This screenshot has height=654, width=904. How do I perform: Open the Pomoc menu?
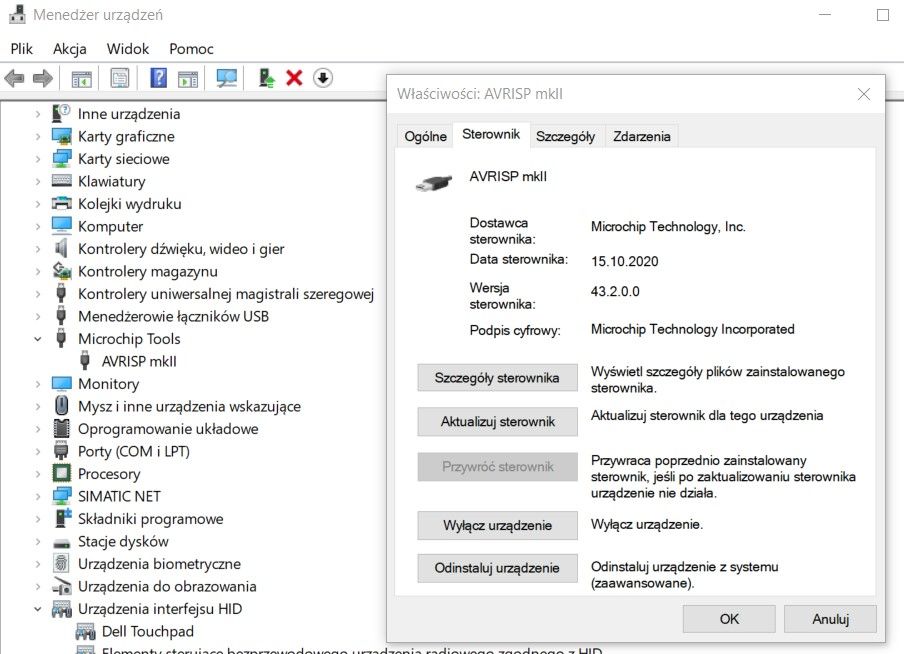point(191,49)
